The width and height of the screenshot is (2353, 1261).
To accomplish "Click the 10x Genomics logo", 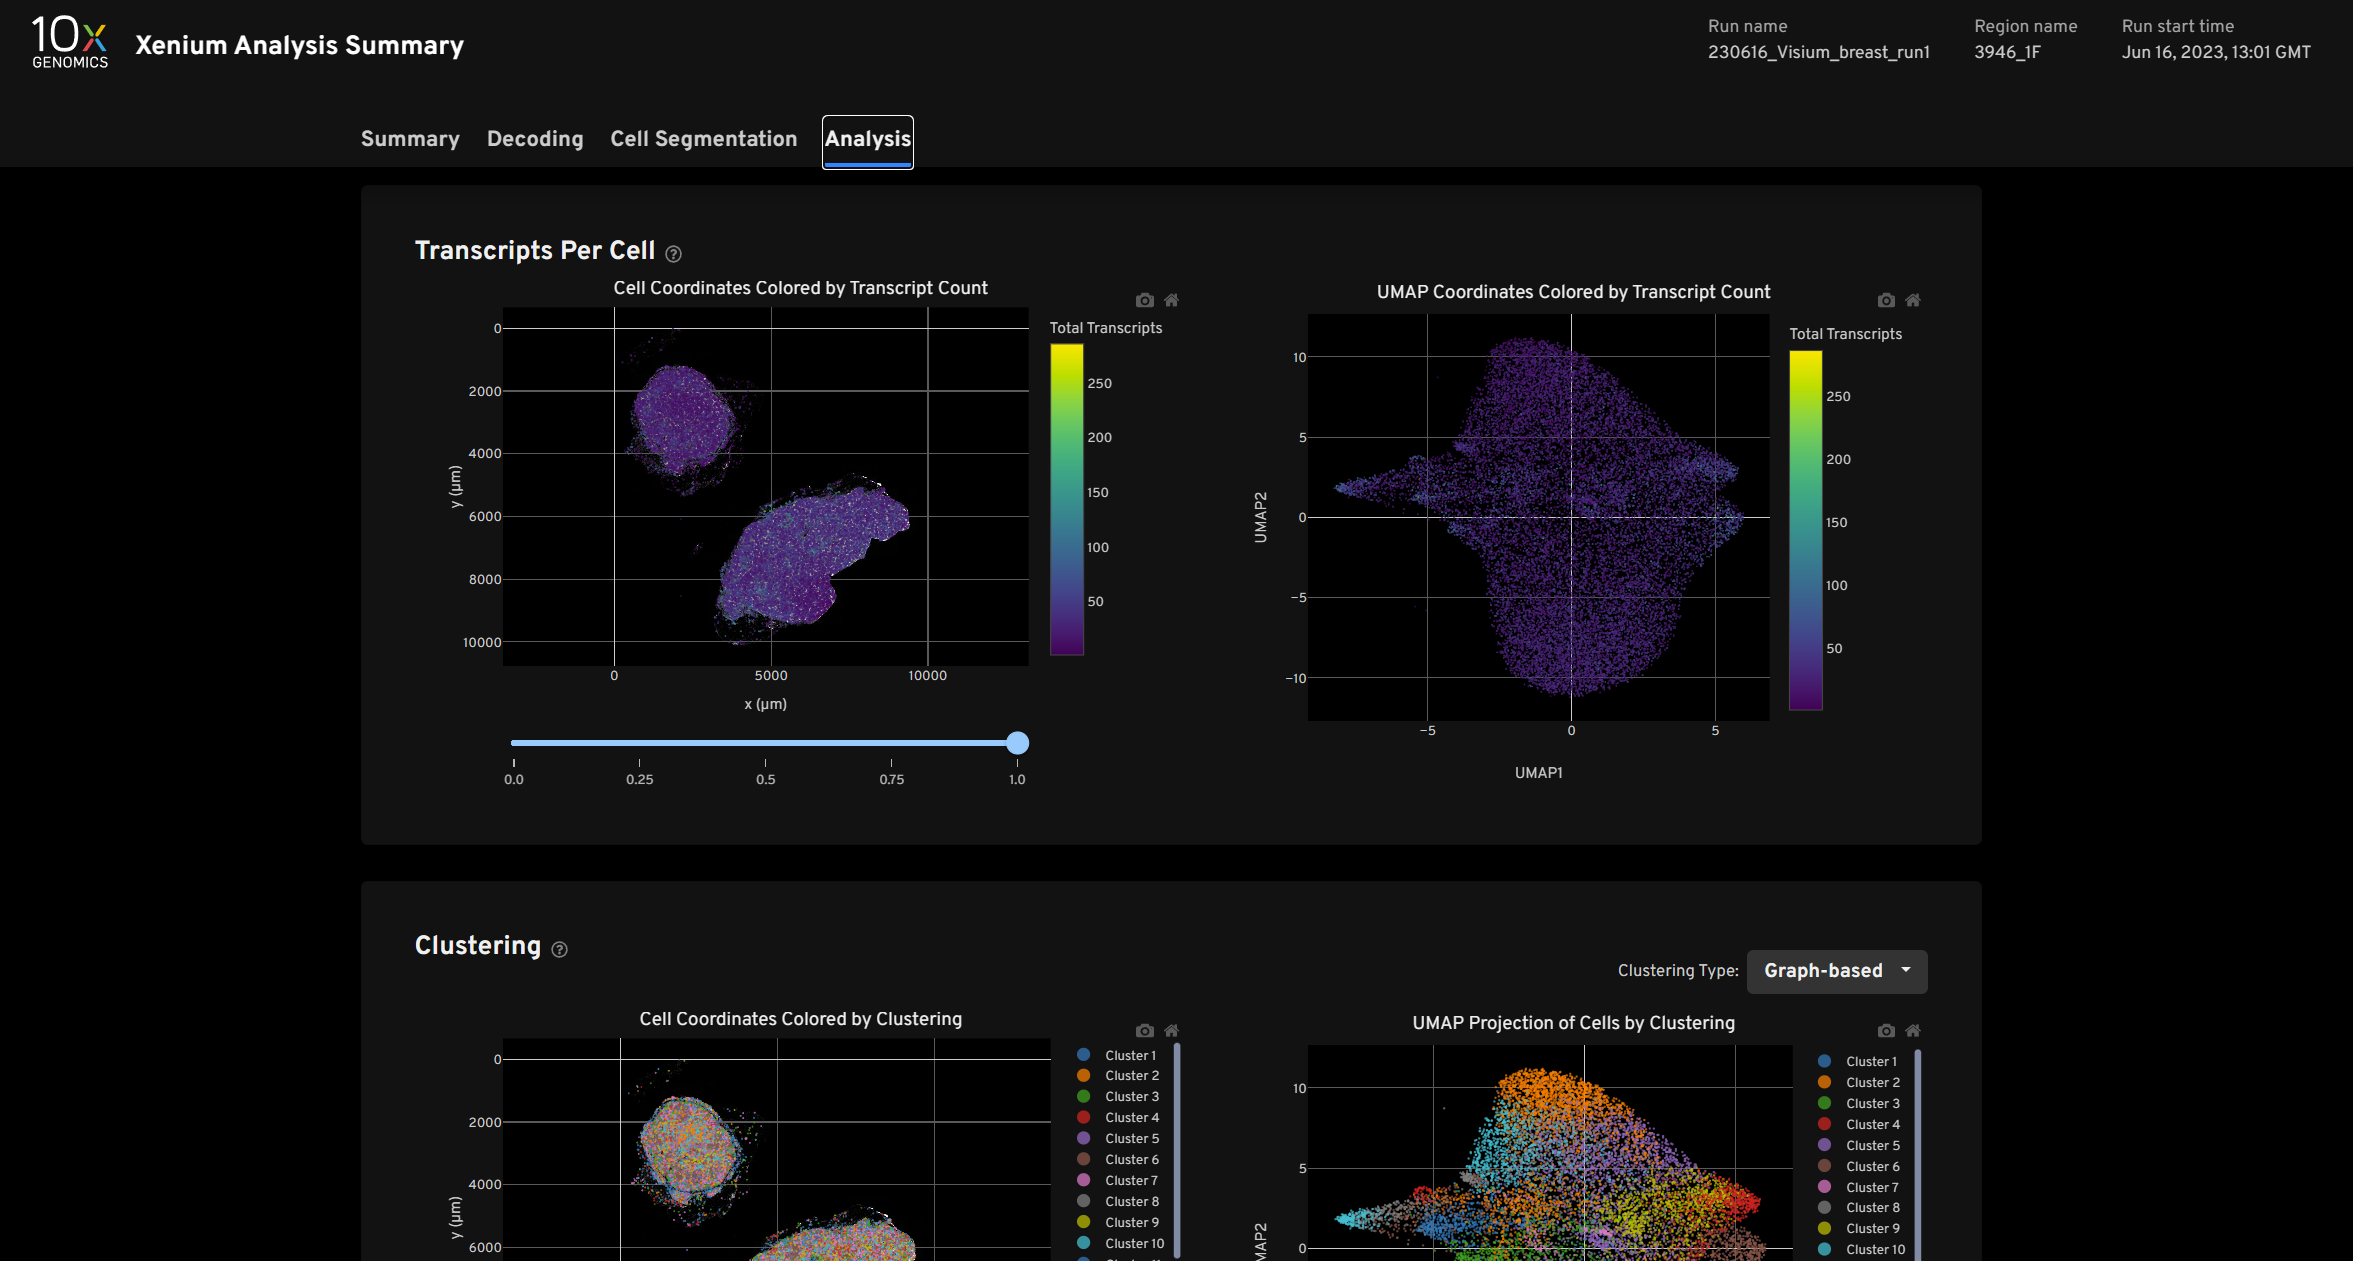I will coord(69,42).
